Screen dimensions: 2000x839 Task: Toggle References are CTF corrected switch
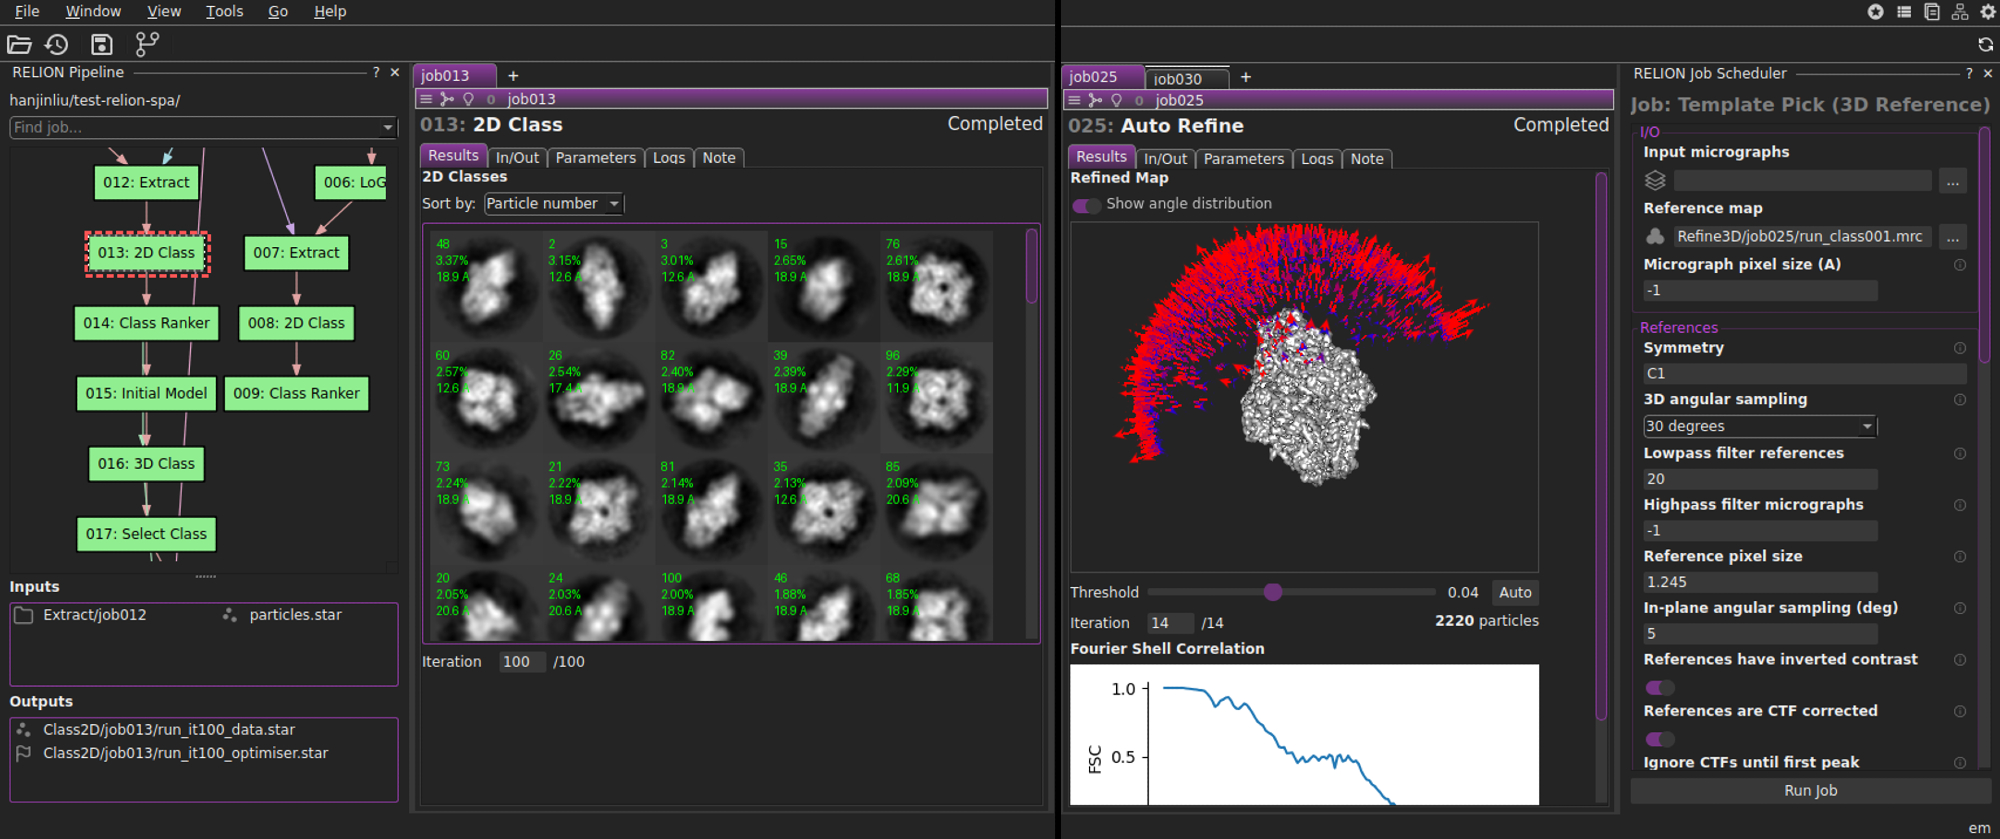click(x=1660, y=739)
